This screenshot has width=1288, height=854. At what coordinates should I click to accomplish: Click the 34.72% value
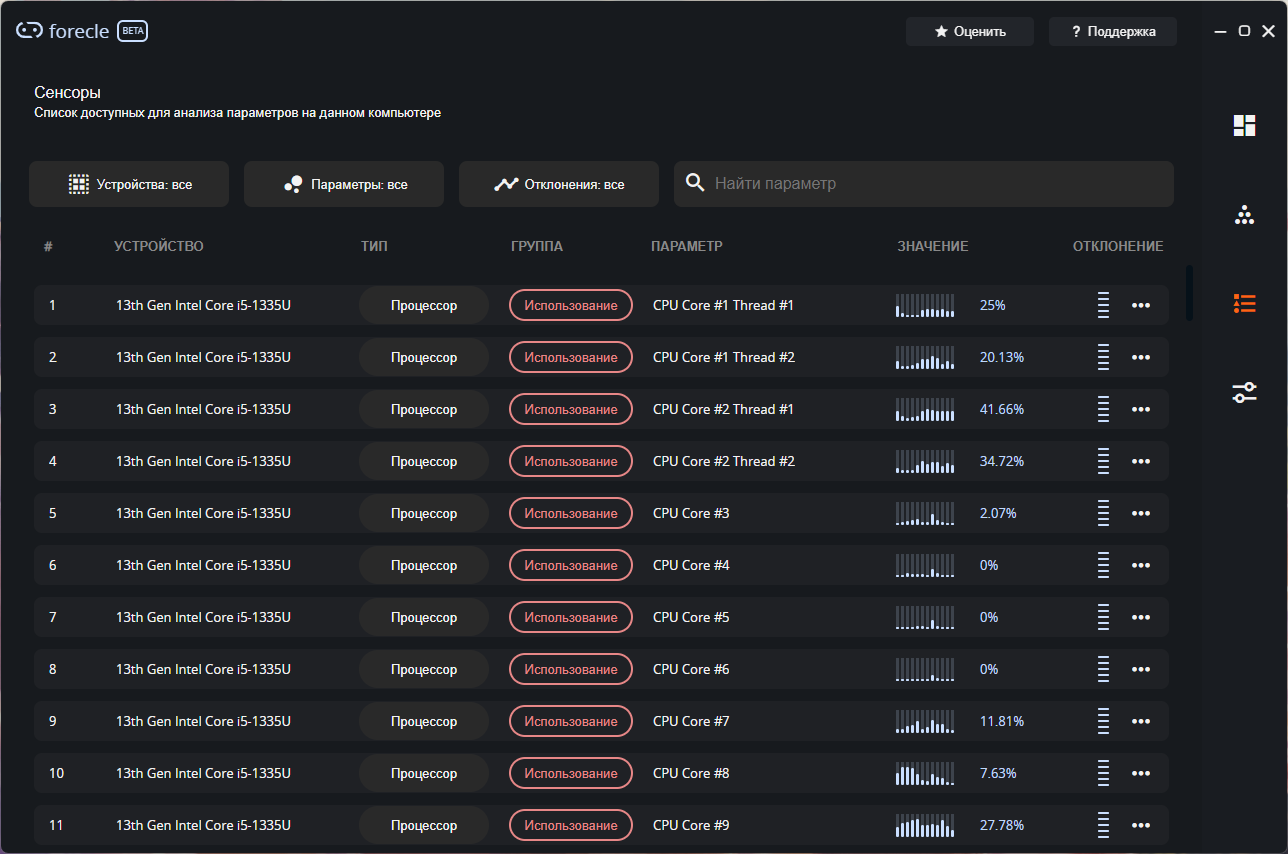pos(1002,461)
